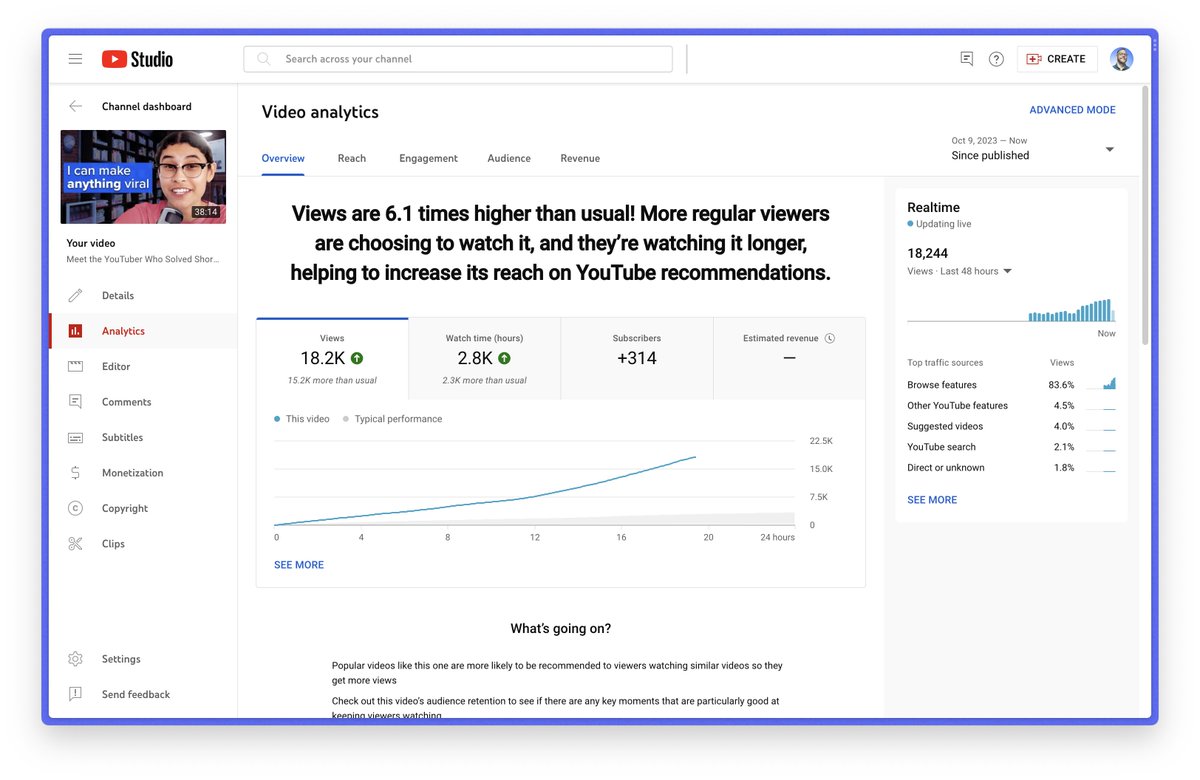
Task: Click the video title under Your video
Action: pos(142,259)
